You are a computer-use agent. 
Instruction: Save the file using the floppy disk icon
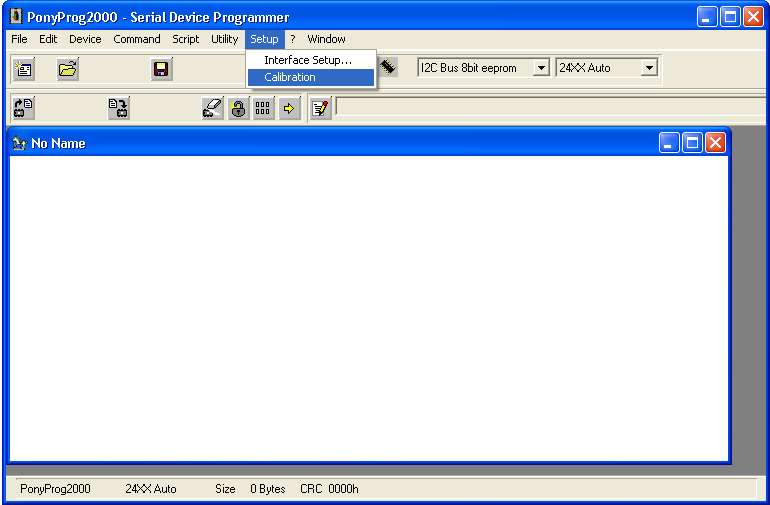click(161, 69)
